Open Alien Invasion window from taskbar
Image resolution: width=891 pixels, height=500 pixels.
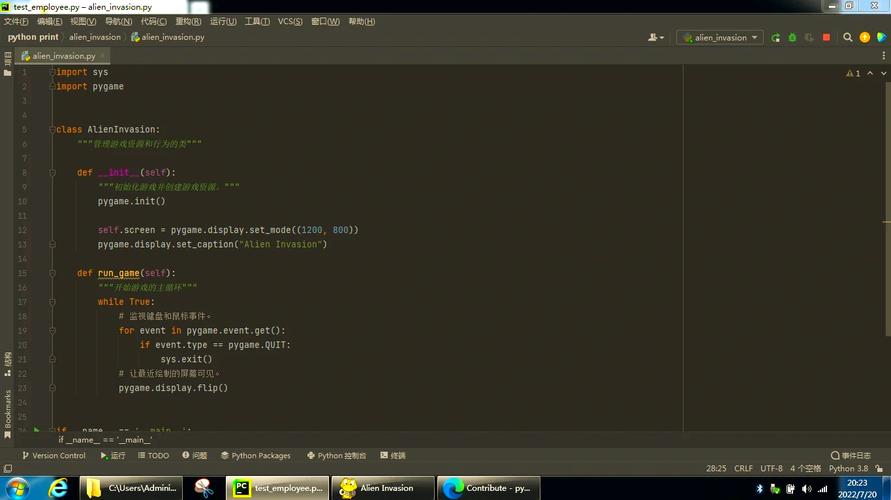pos(386,488)
